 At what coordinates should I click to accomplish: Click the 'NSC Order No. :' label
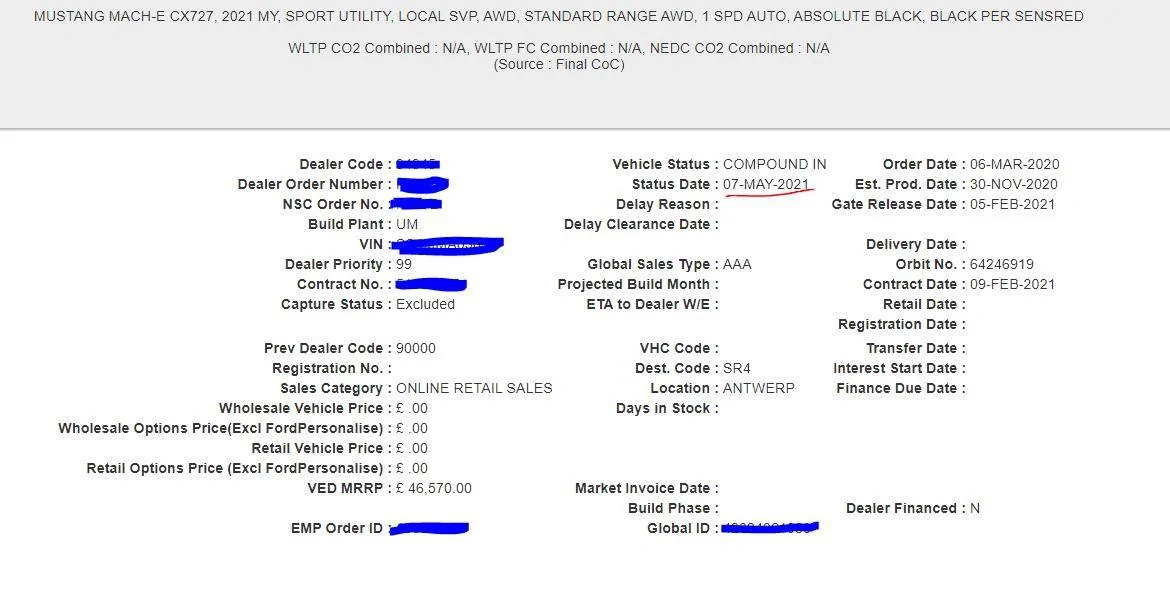tap(337, 204)
